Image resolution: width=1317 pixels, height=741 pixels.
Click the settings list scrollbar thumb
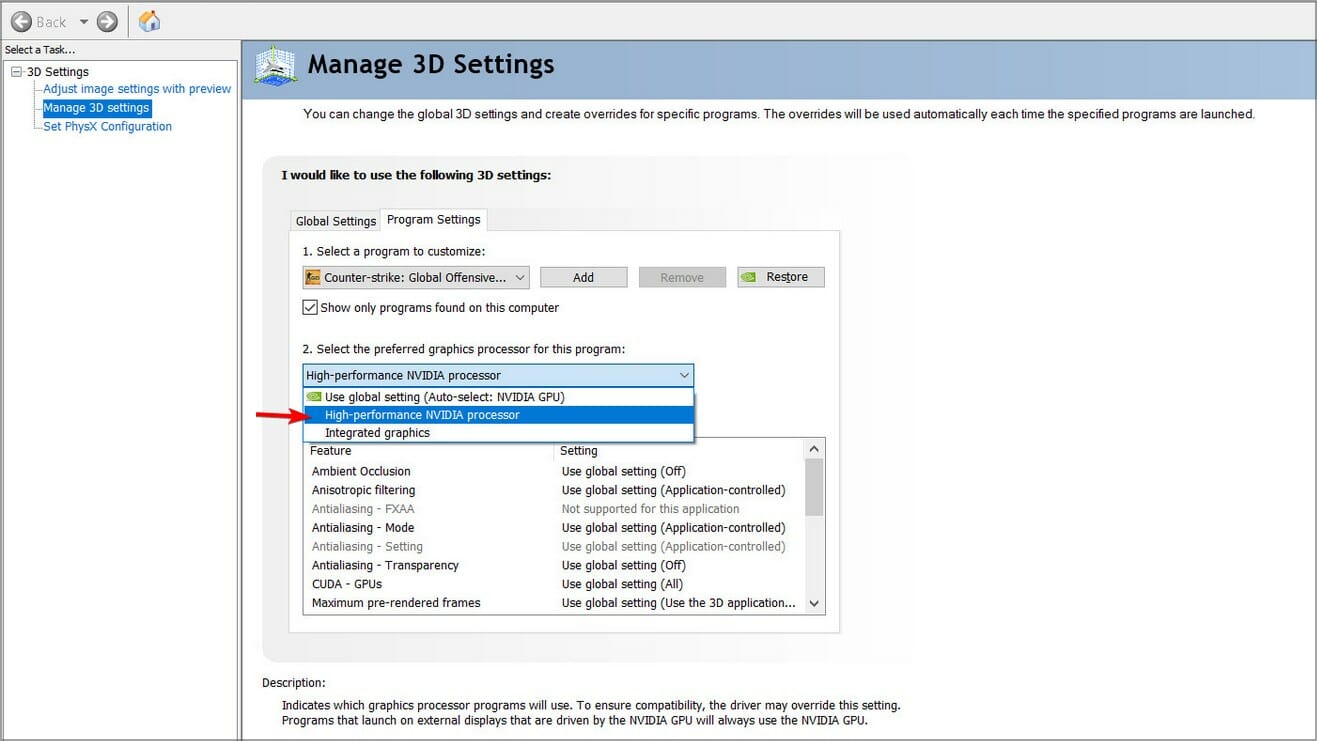[814, 487]
